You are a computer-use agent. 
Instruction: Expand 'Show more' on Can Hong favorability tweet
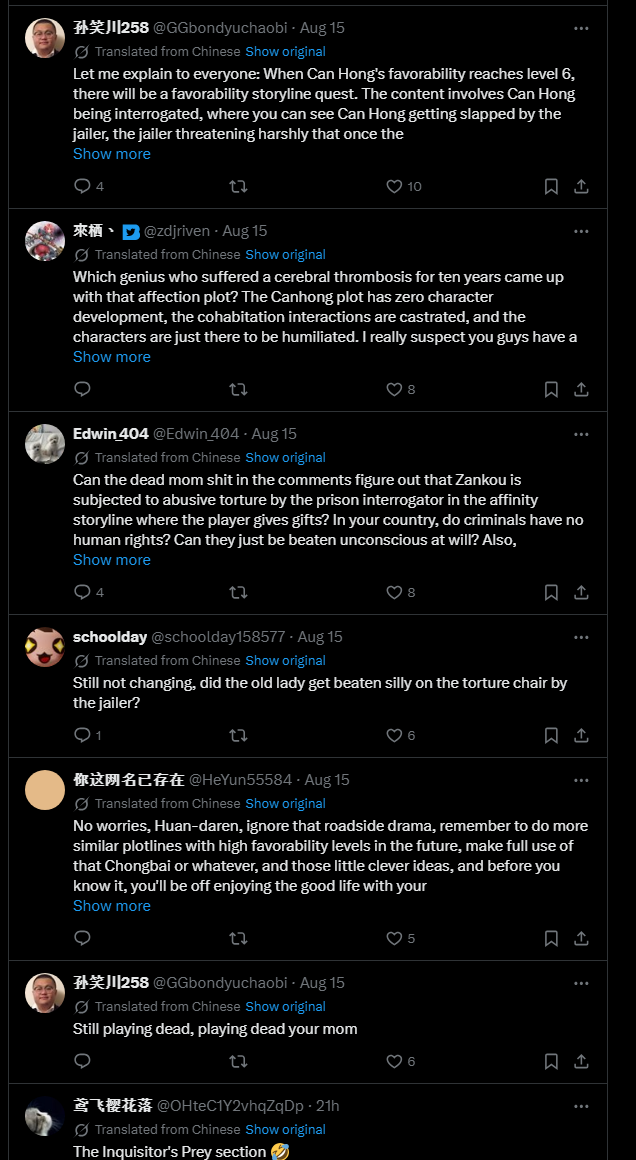tap(112, 154)
